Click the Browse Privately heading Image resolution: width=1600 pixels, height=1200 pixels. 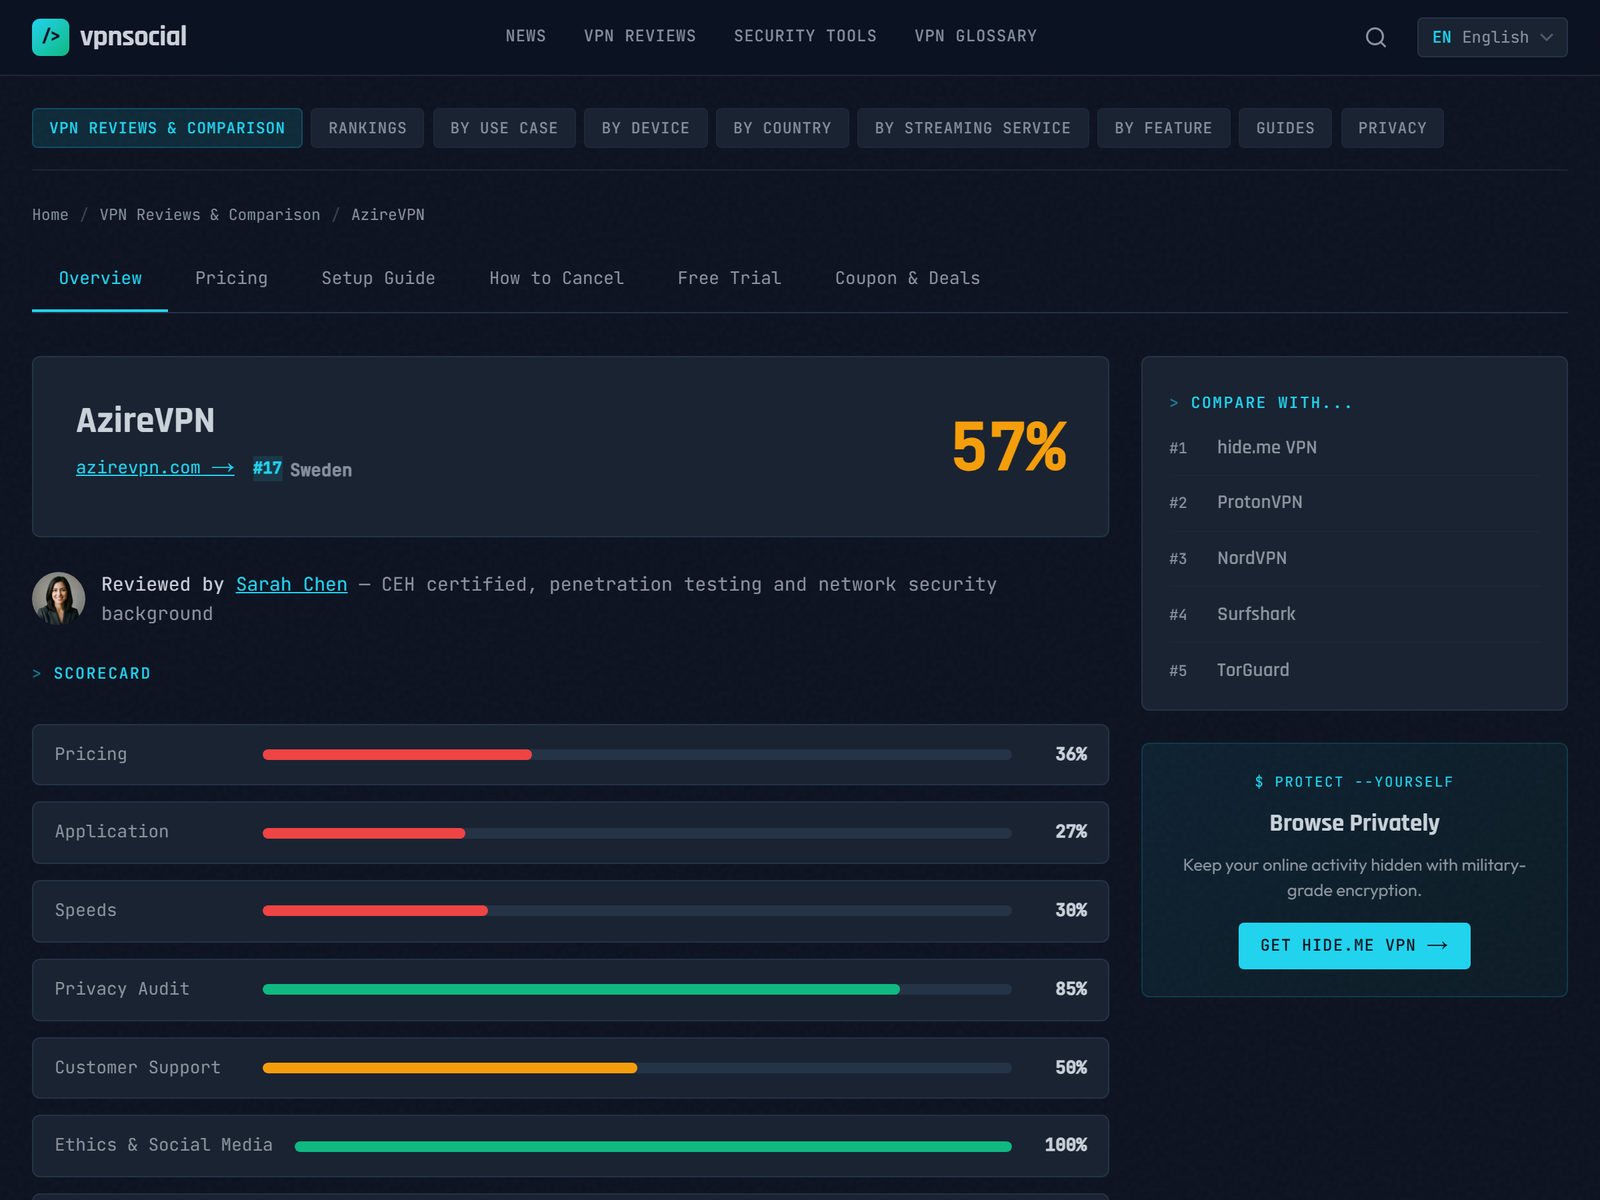[1354, 823]
